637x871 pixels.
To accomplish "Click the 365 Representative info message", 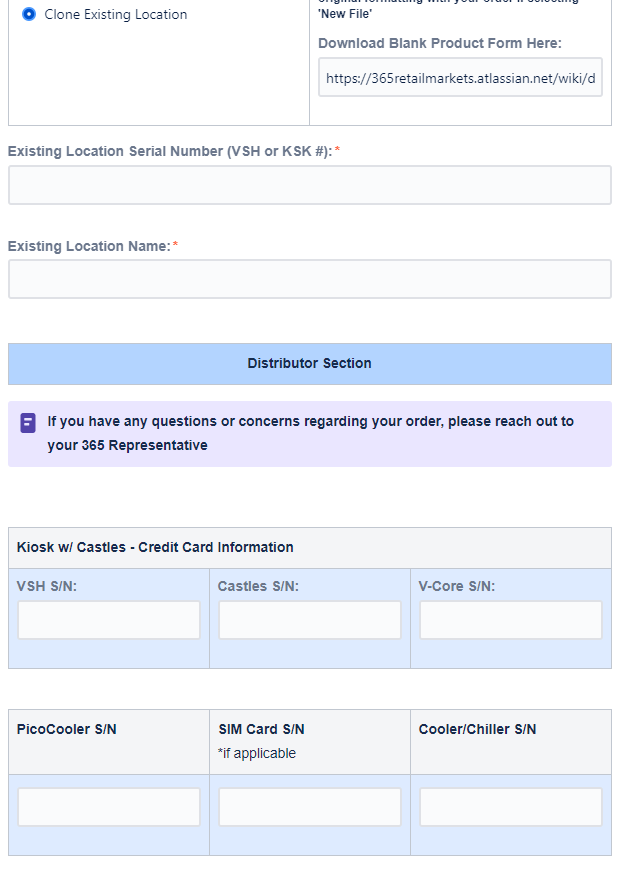I will click(310, 433).
